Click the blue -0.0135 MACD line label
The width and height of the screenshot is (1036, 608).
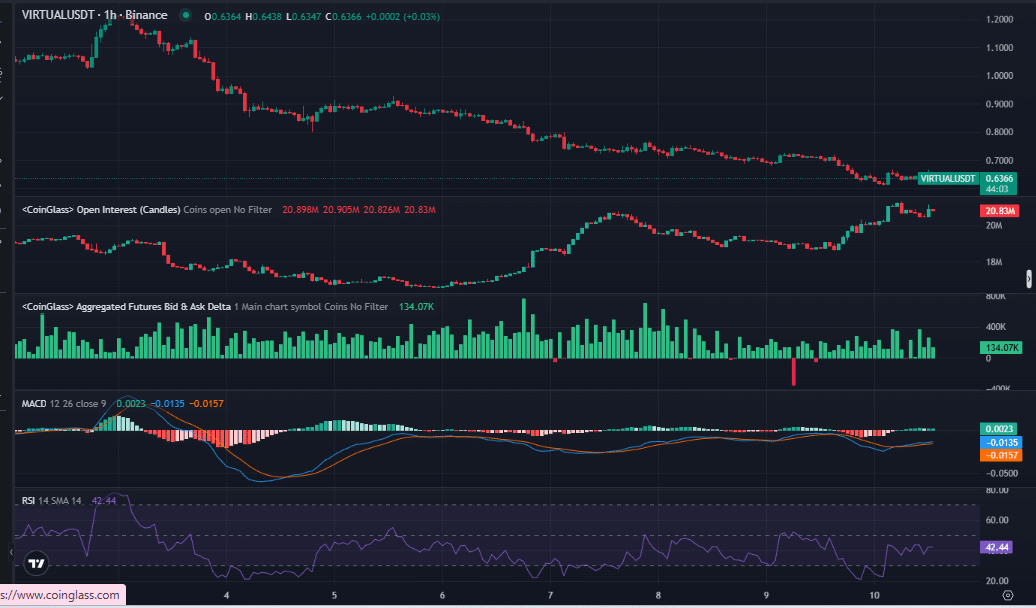[1000, 441]
